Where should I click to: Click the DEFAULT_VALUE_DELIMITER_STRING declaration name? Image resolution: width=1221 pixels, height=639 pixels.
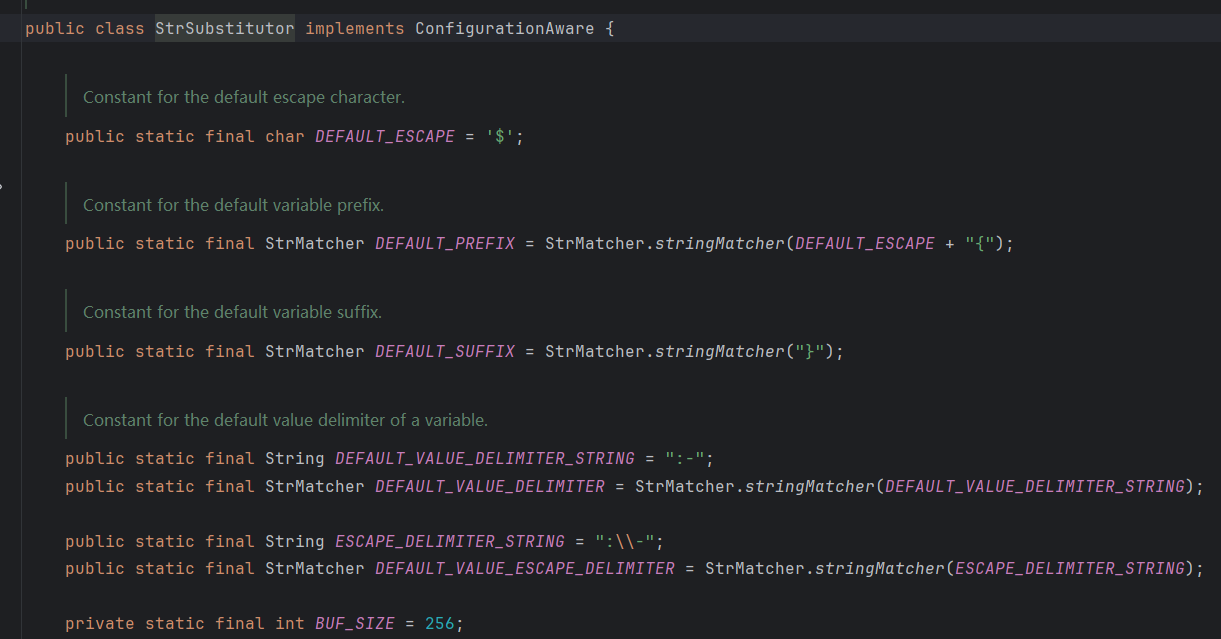(484, 459)
